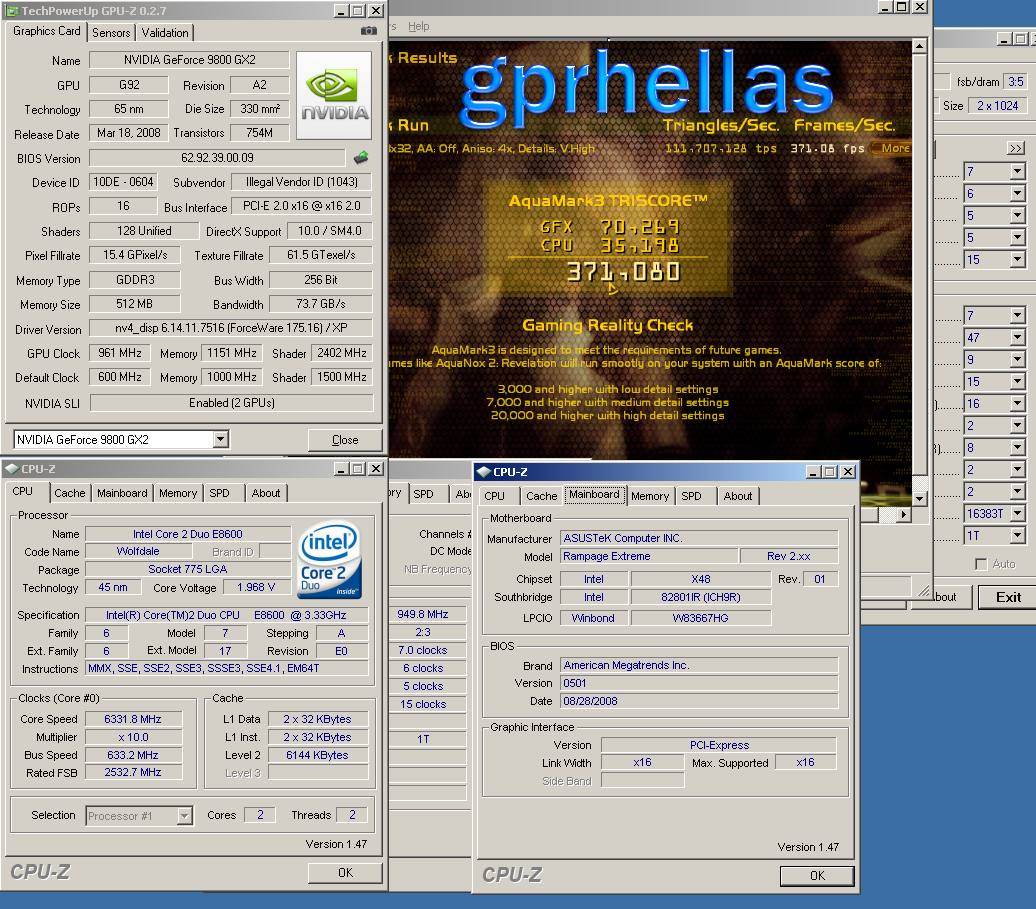
Task: Open the NVIDIA GeForce 9800 GX2 card dropdown
Action: pyautogui.click(x=221, y=439)
